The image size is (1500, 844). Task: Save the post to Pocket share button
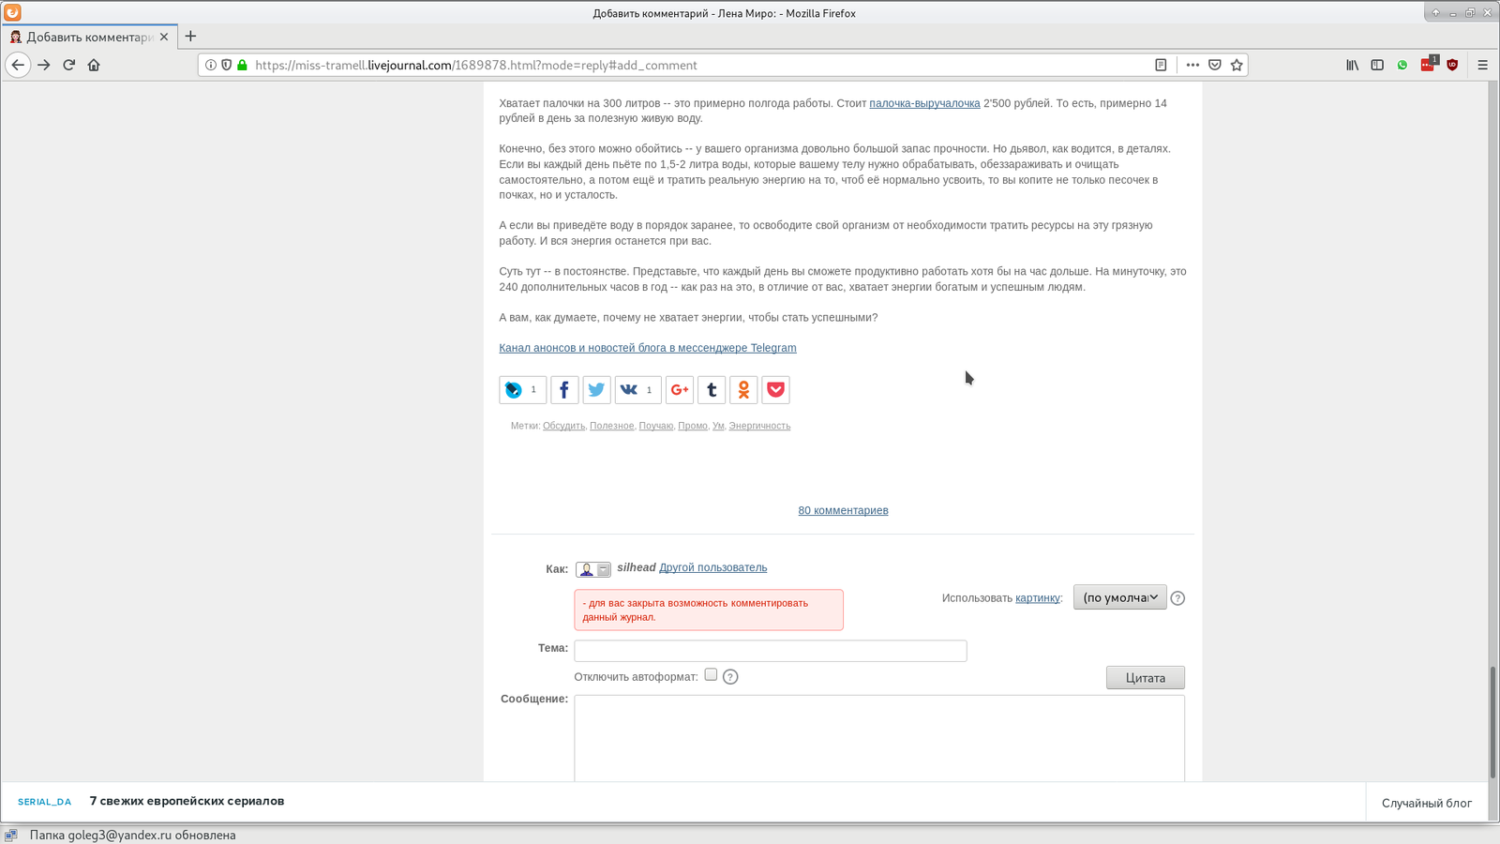pyautogui.click(x=775, y=390)
